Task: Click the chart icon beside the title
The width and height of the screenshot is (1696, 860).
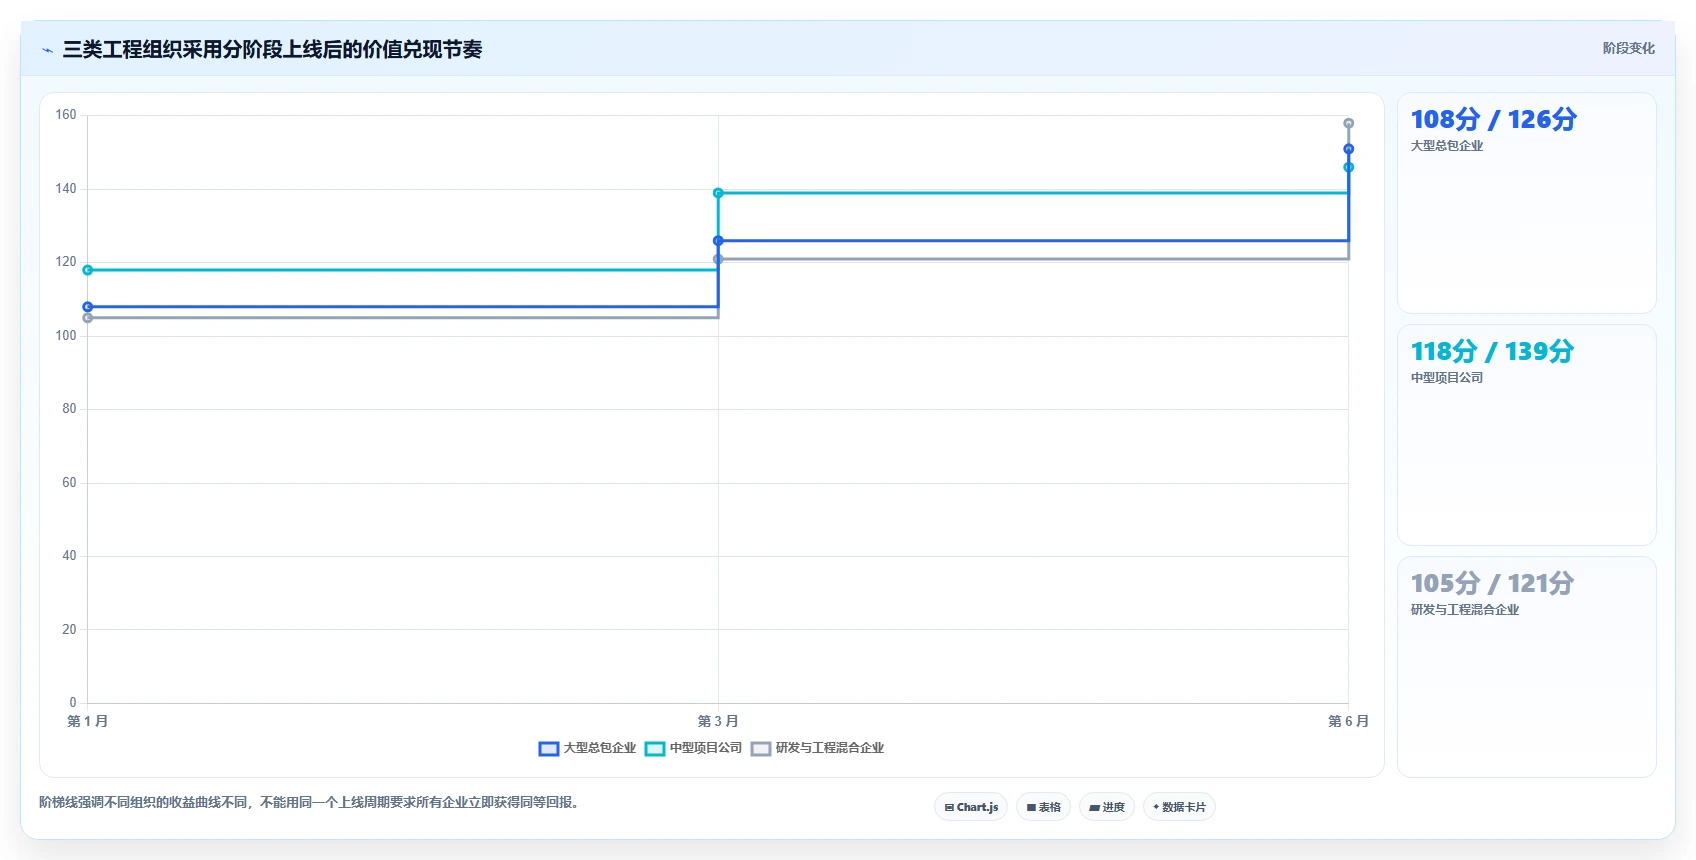Action: 47,50
